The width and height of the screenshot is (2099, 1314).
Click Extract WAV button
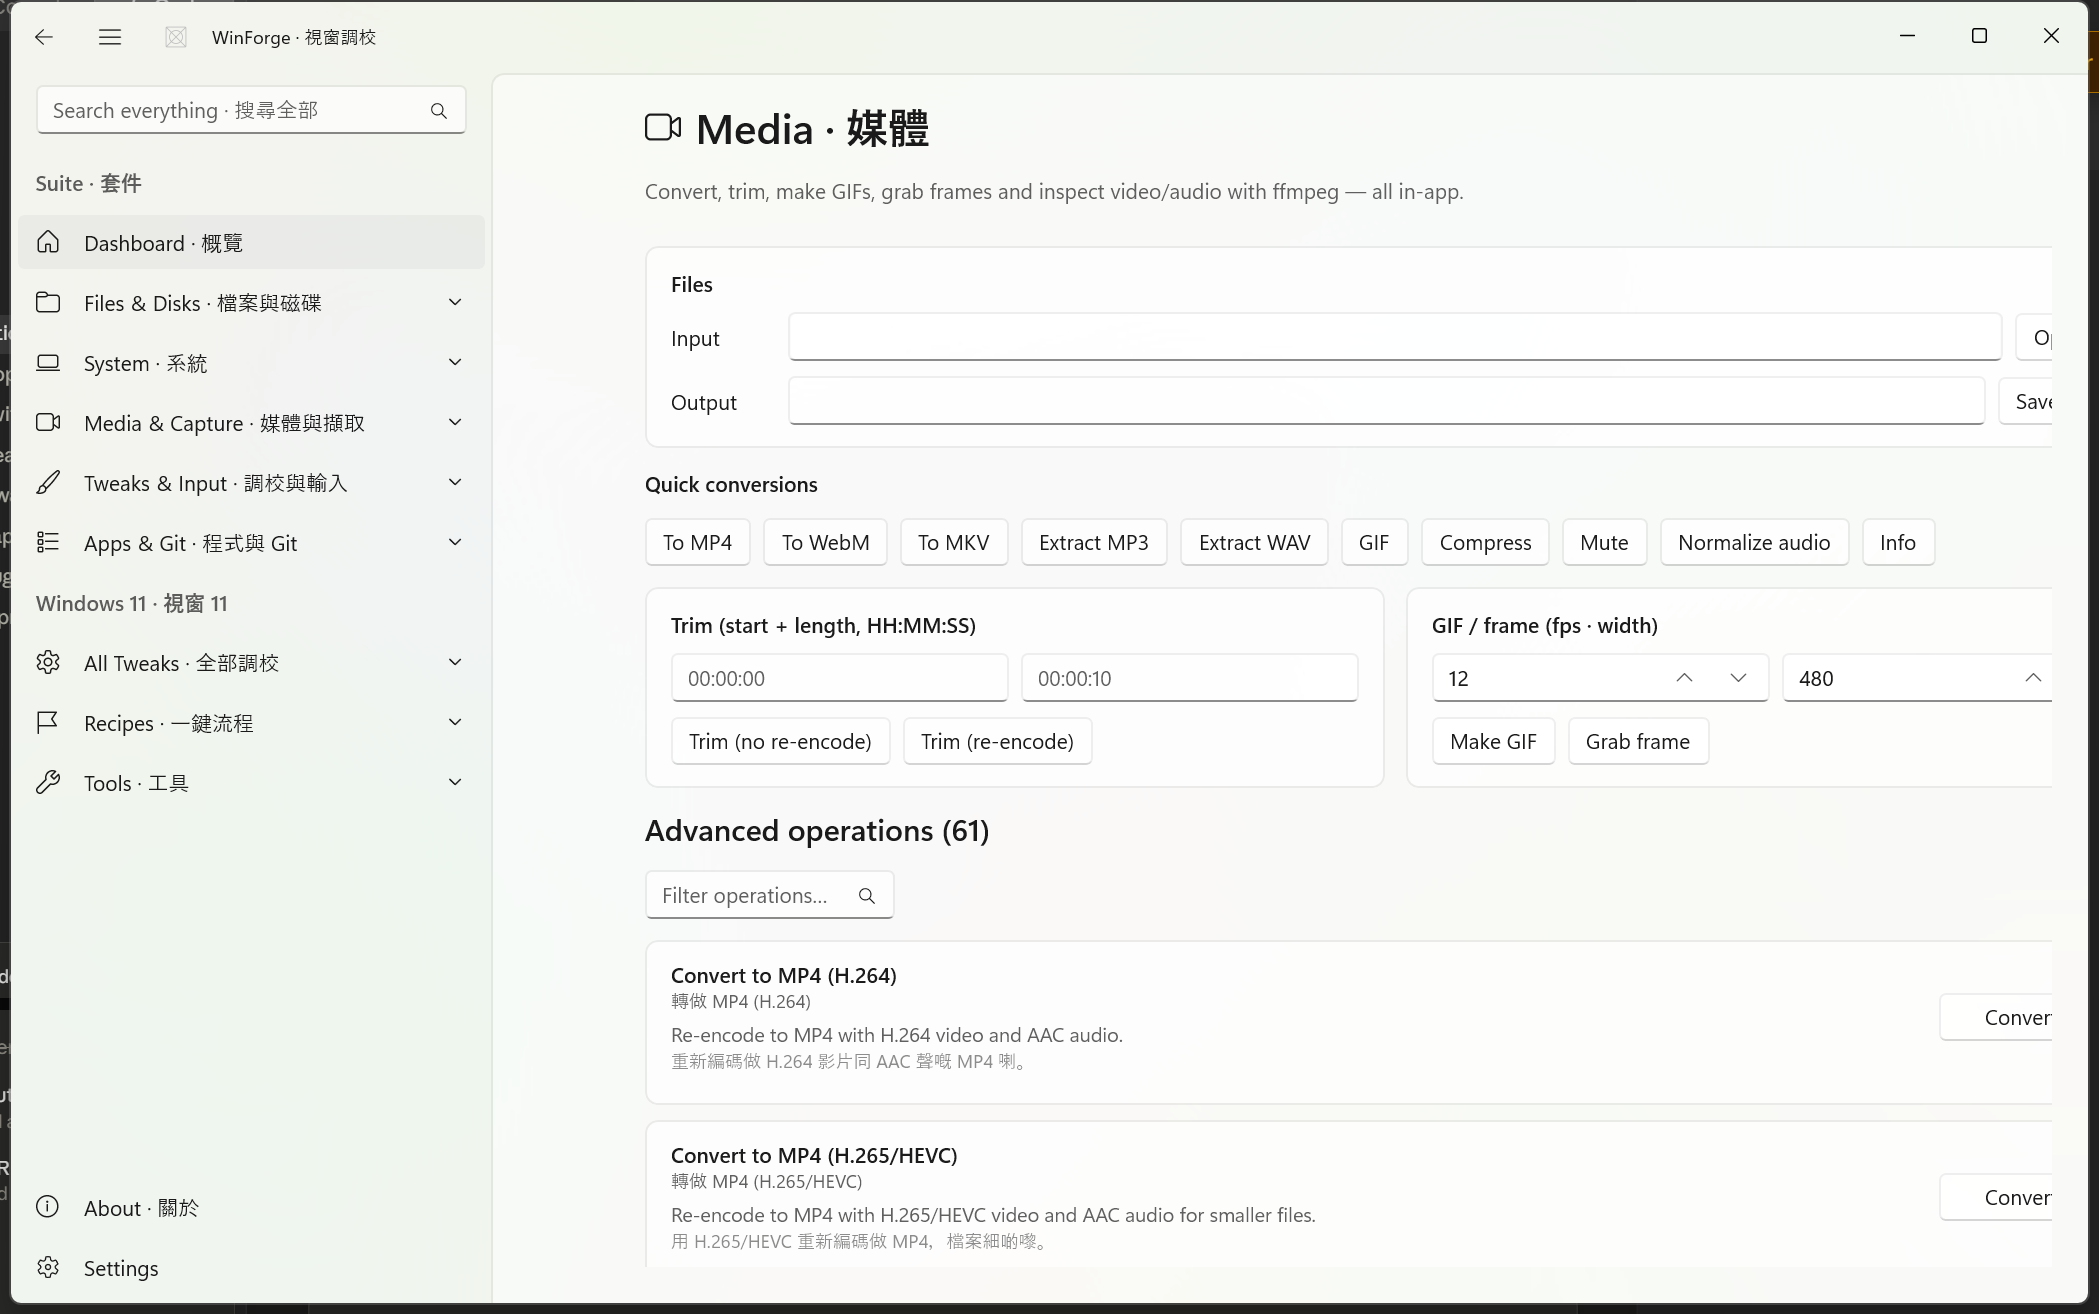point(1254,542)
